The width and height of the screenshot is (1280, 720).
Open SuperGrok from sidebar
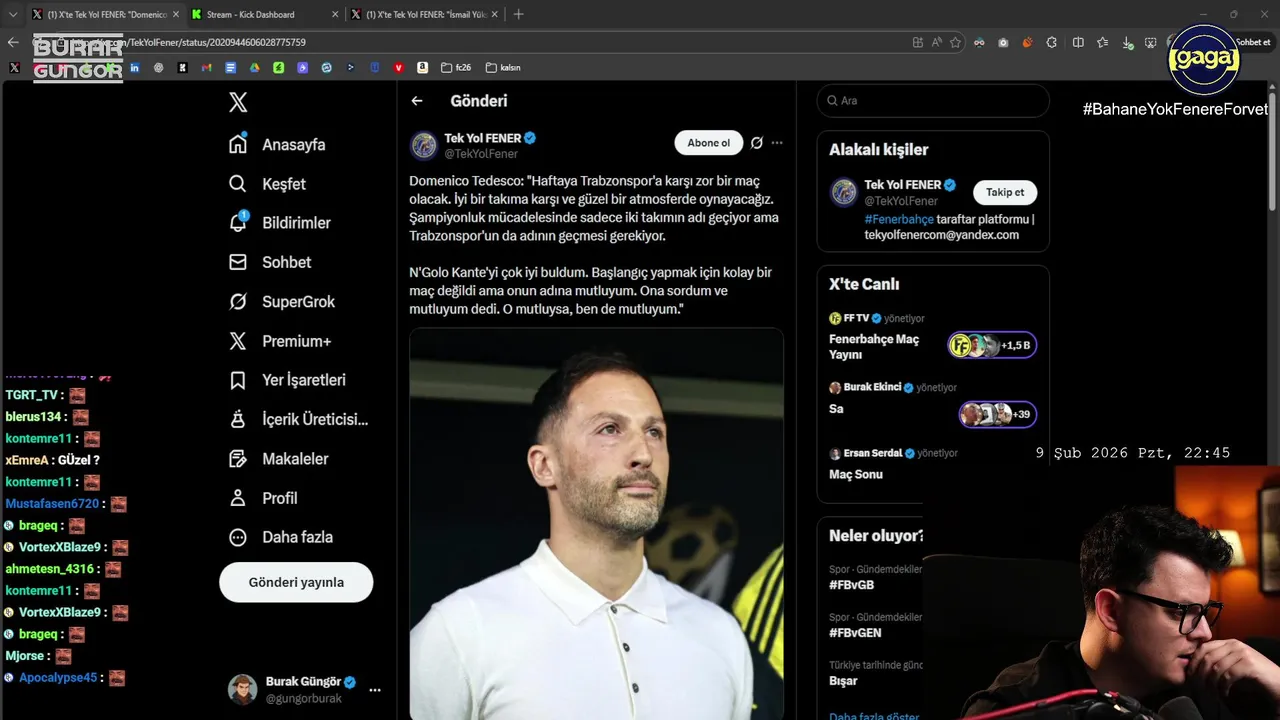(x=282, y=301)
